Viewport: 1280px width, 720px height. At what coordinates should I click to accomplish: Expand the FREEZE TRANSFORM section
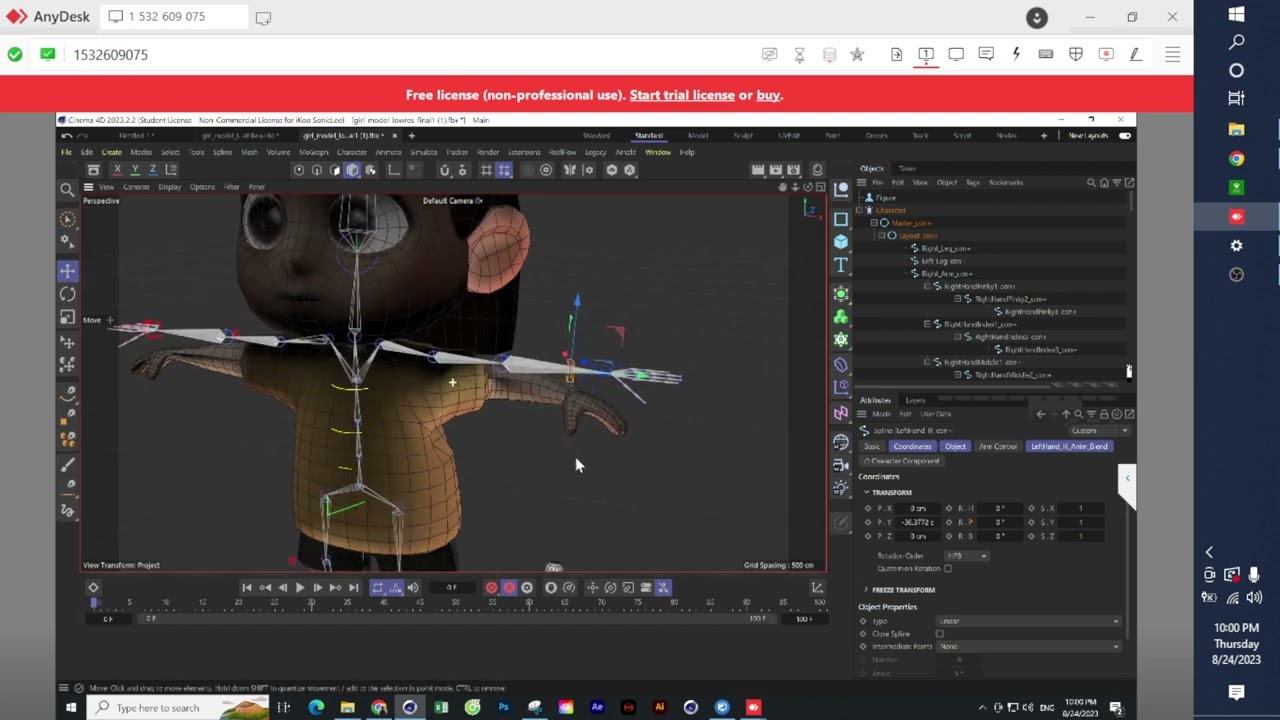[867, 590]
